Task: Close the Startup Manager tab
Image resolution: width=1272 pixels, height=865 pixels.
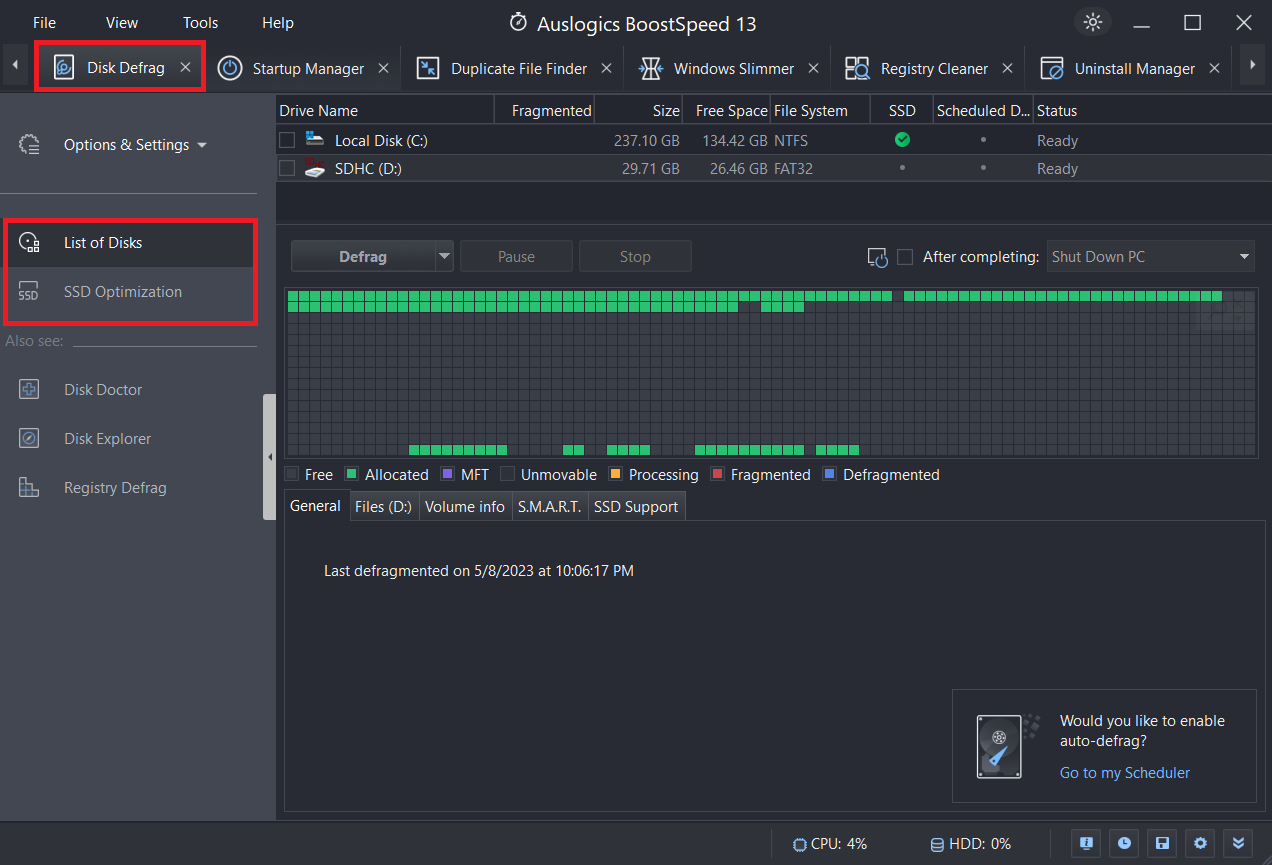Action: click(384, 68)
